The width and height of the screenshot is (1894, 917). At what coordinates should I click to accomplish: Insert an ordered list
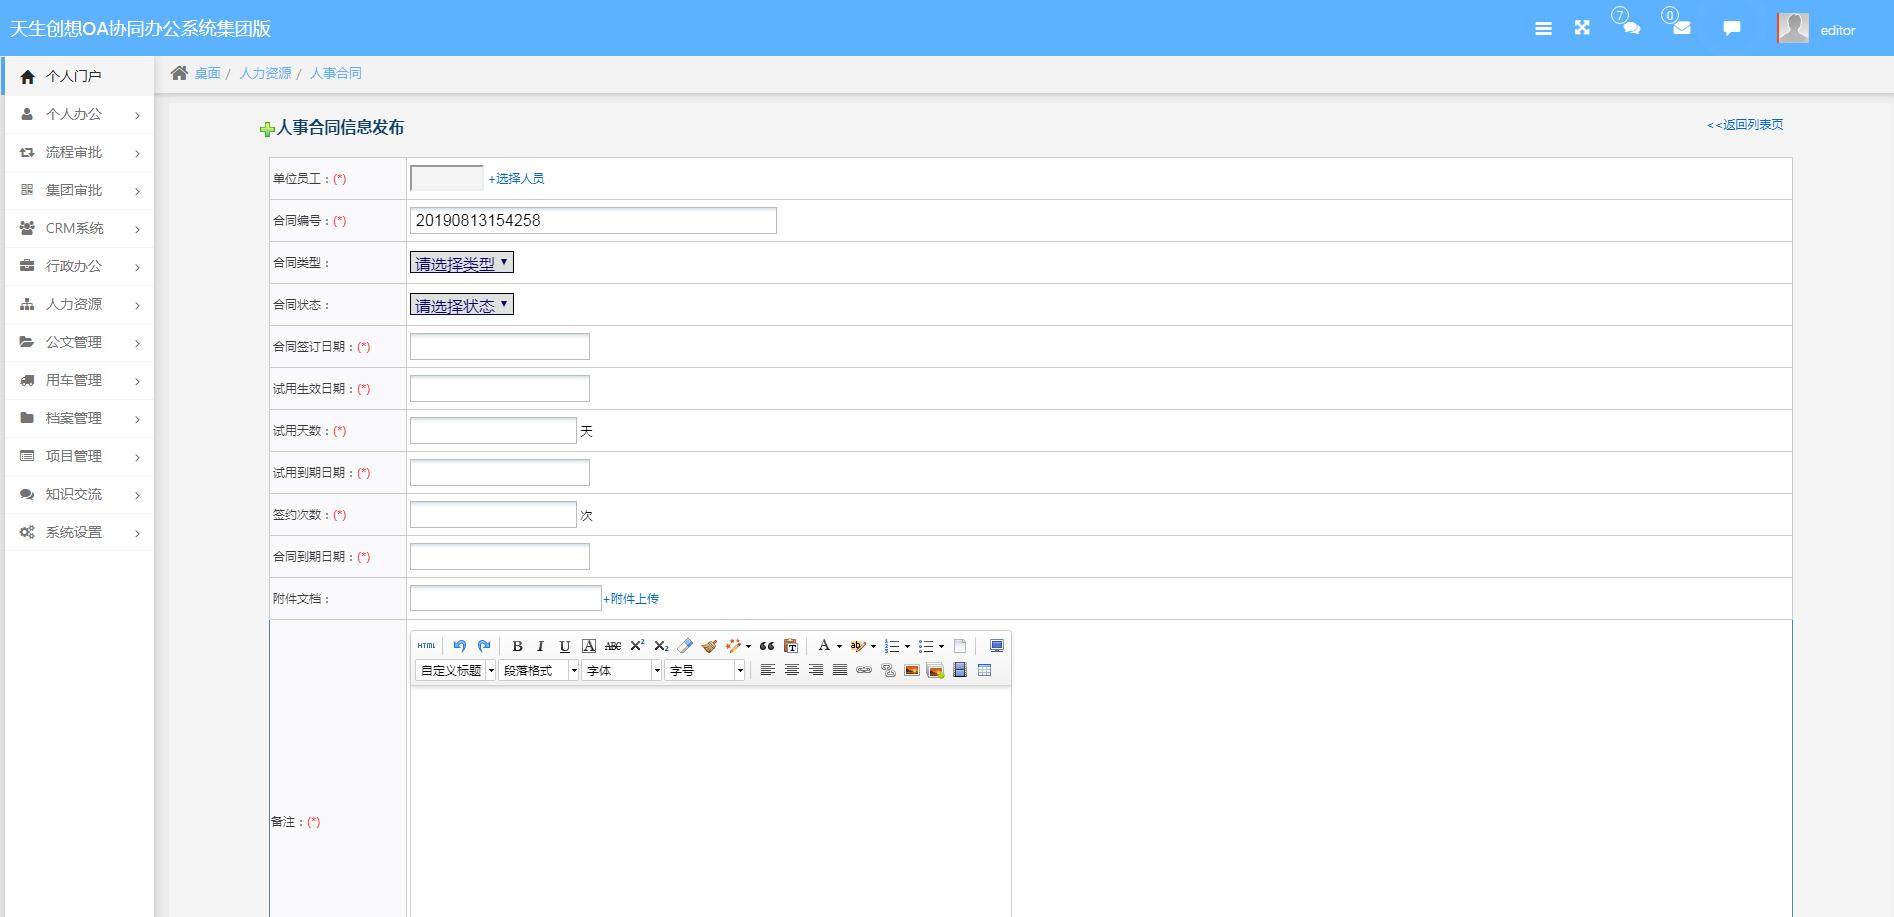(x=892, y=646)
